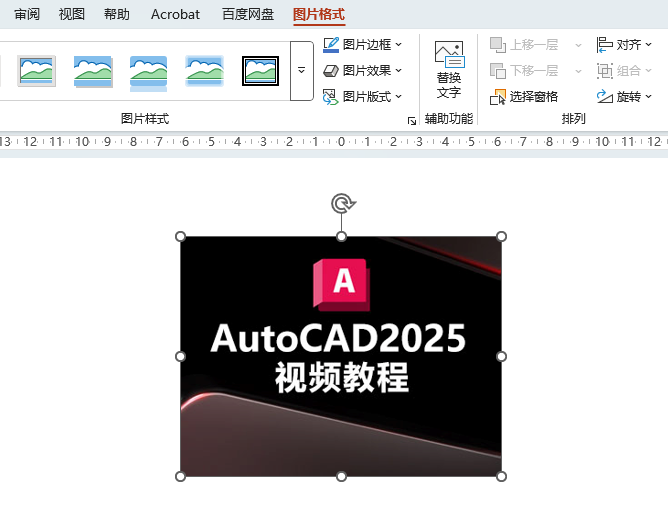
Task: Apply the black double-frame picture style
Action: point(260,71)
